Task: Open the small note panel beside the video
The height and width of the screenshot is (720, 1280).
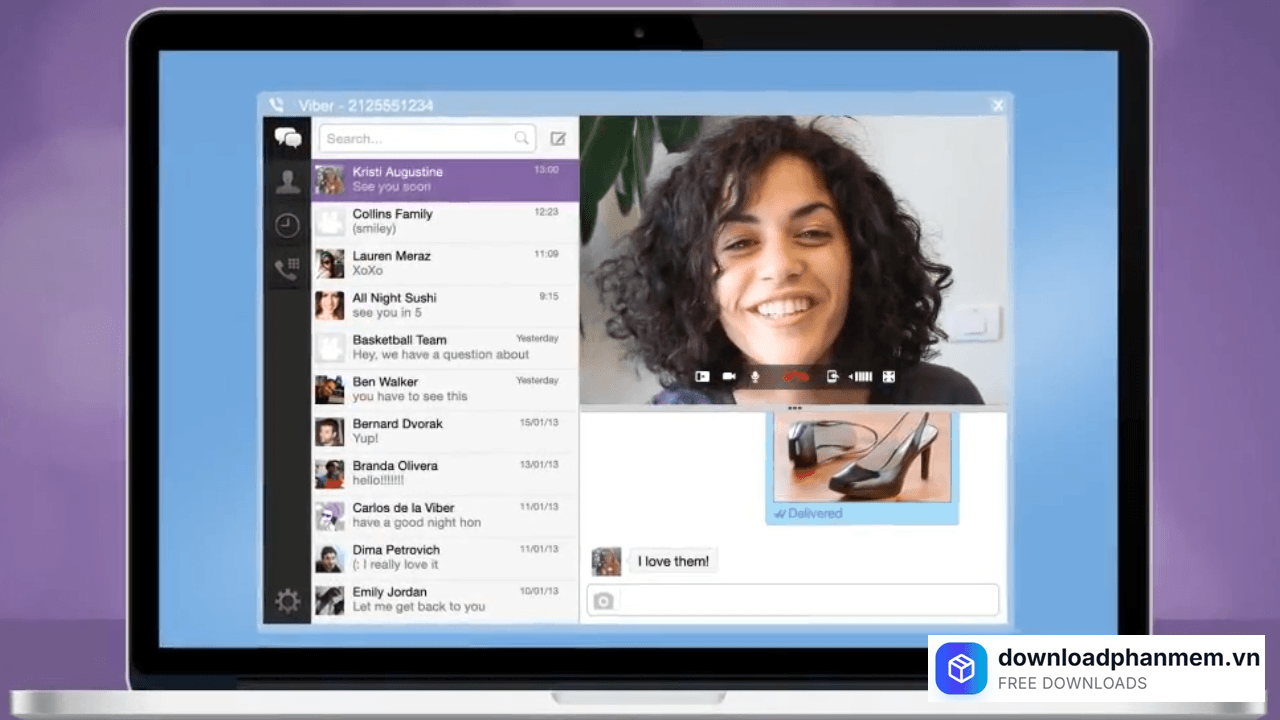Action: (x=975, y=323)
